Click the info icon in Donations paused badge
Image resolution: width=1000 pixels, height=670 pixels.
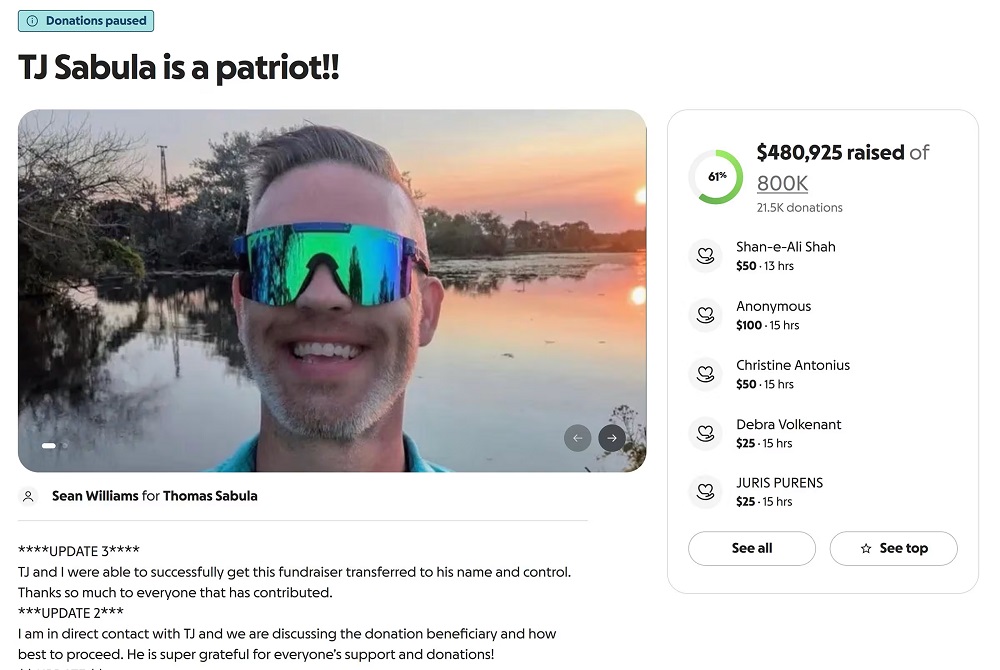(x=33, y=21)
